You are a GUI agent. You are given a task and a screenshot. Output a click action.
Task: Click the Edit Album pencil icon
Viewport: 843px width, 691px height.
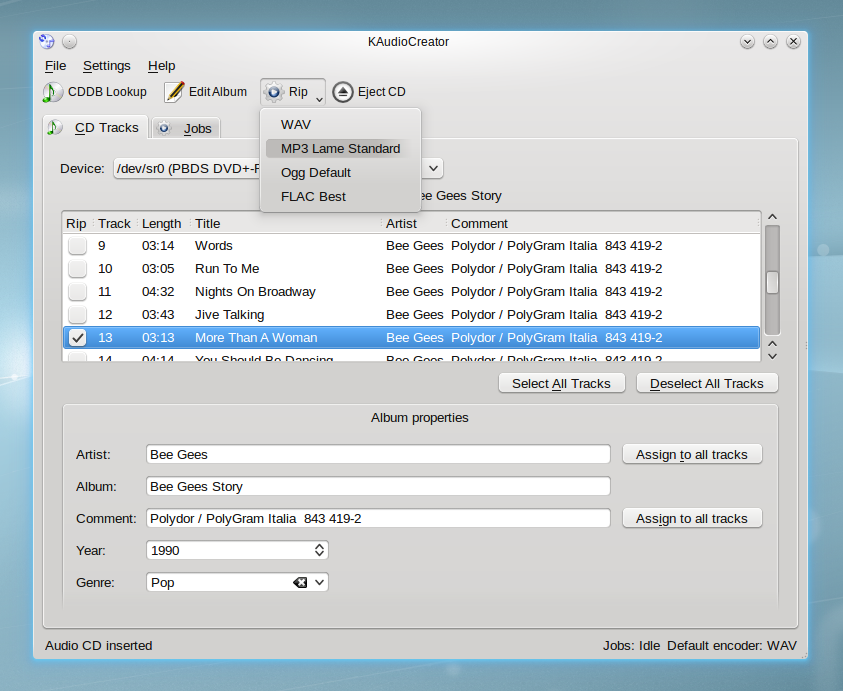click(174, 92)
